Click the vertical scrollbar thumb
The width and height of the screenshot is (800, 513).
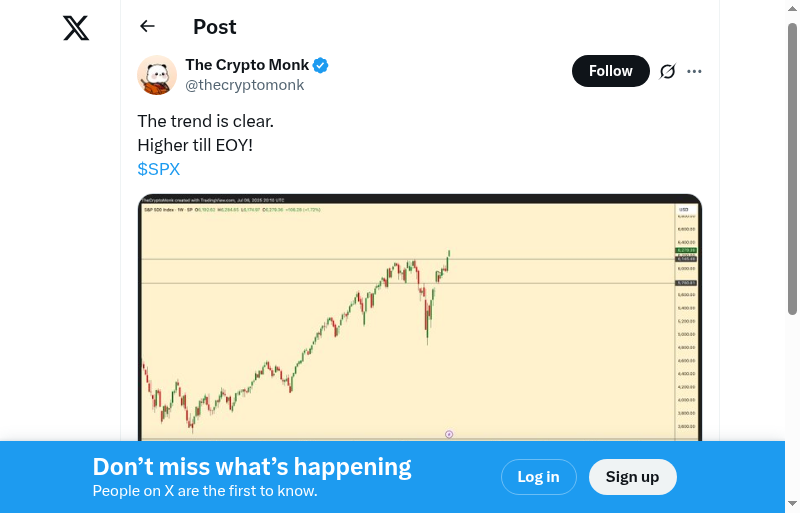click(x=792, y=170)
